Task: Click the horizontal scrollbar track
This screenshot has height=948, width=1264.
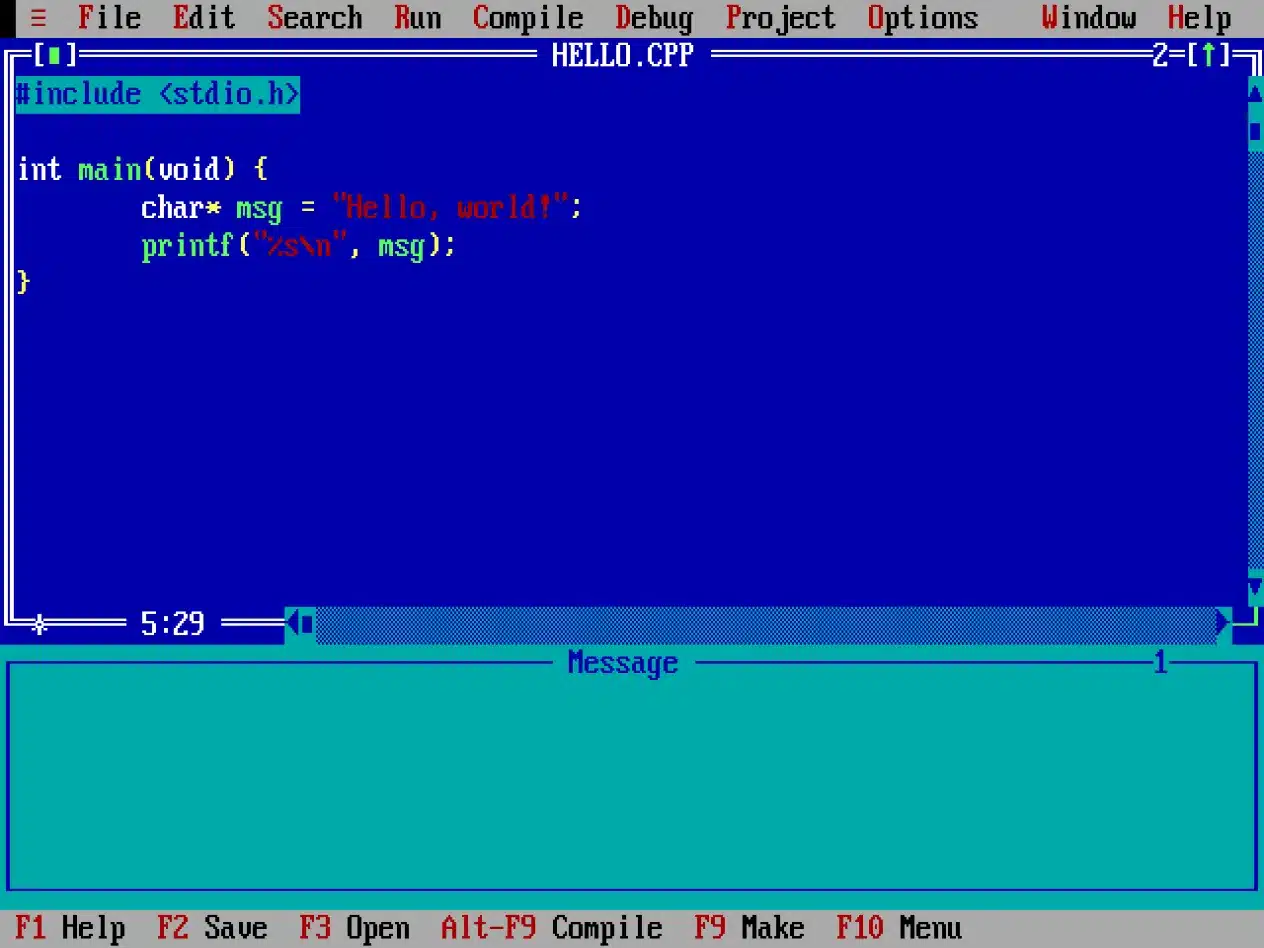Action: pos(765,624)
